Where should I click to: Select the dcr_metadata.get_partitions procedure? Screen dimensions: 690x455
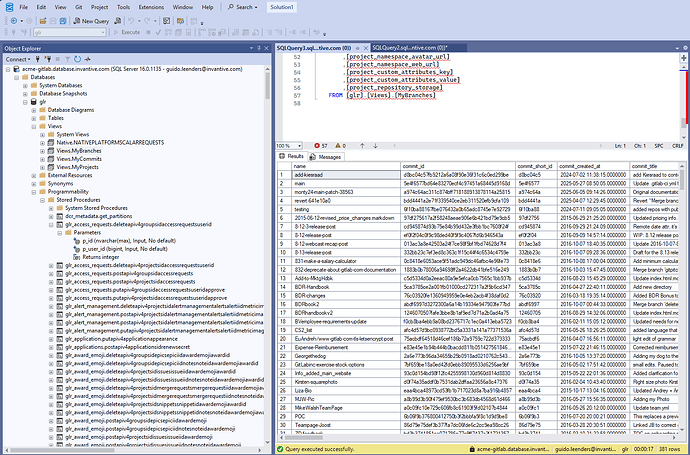pyautogui.click(x=99, y=216)
